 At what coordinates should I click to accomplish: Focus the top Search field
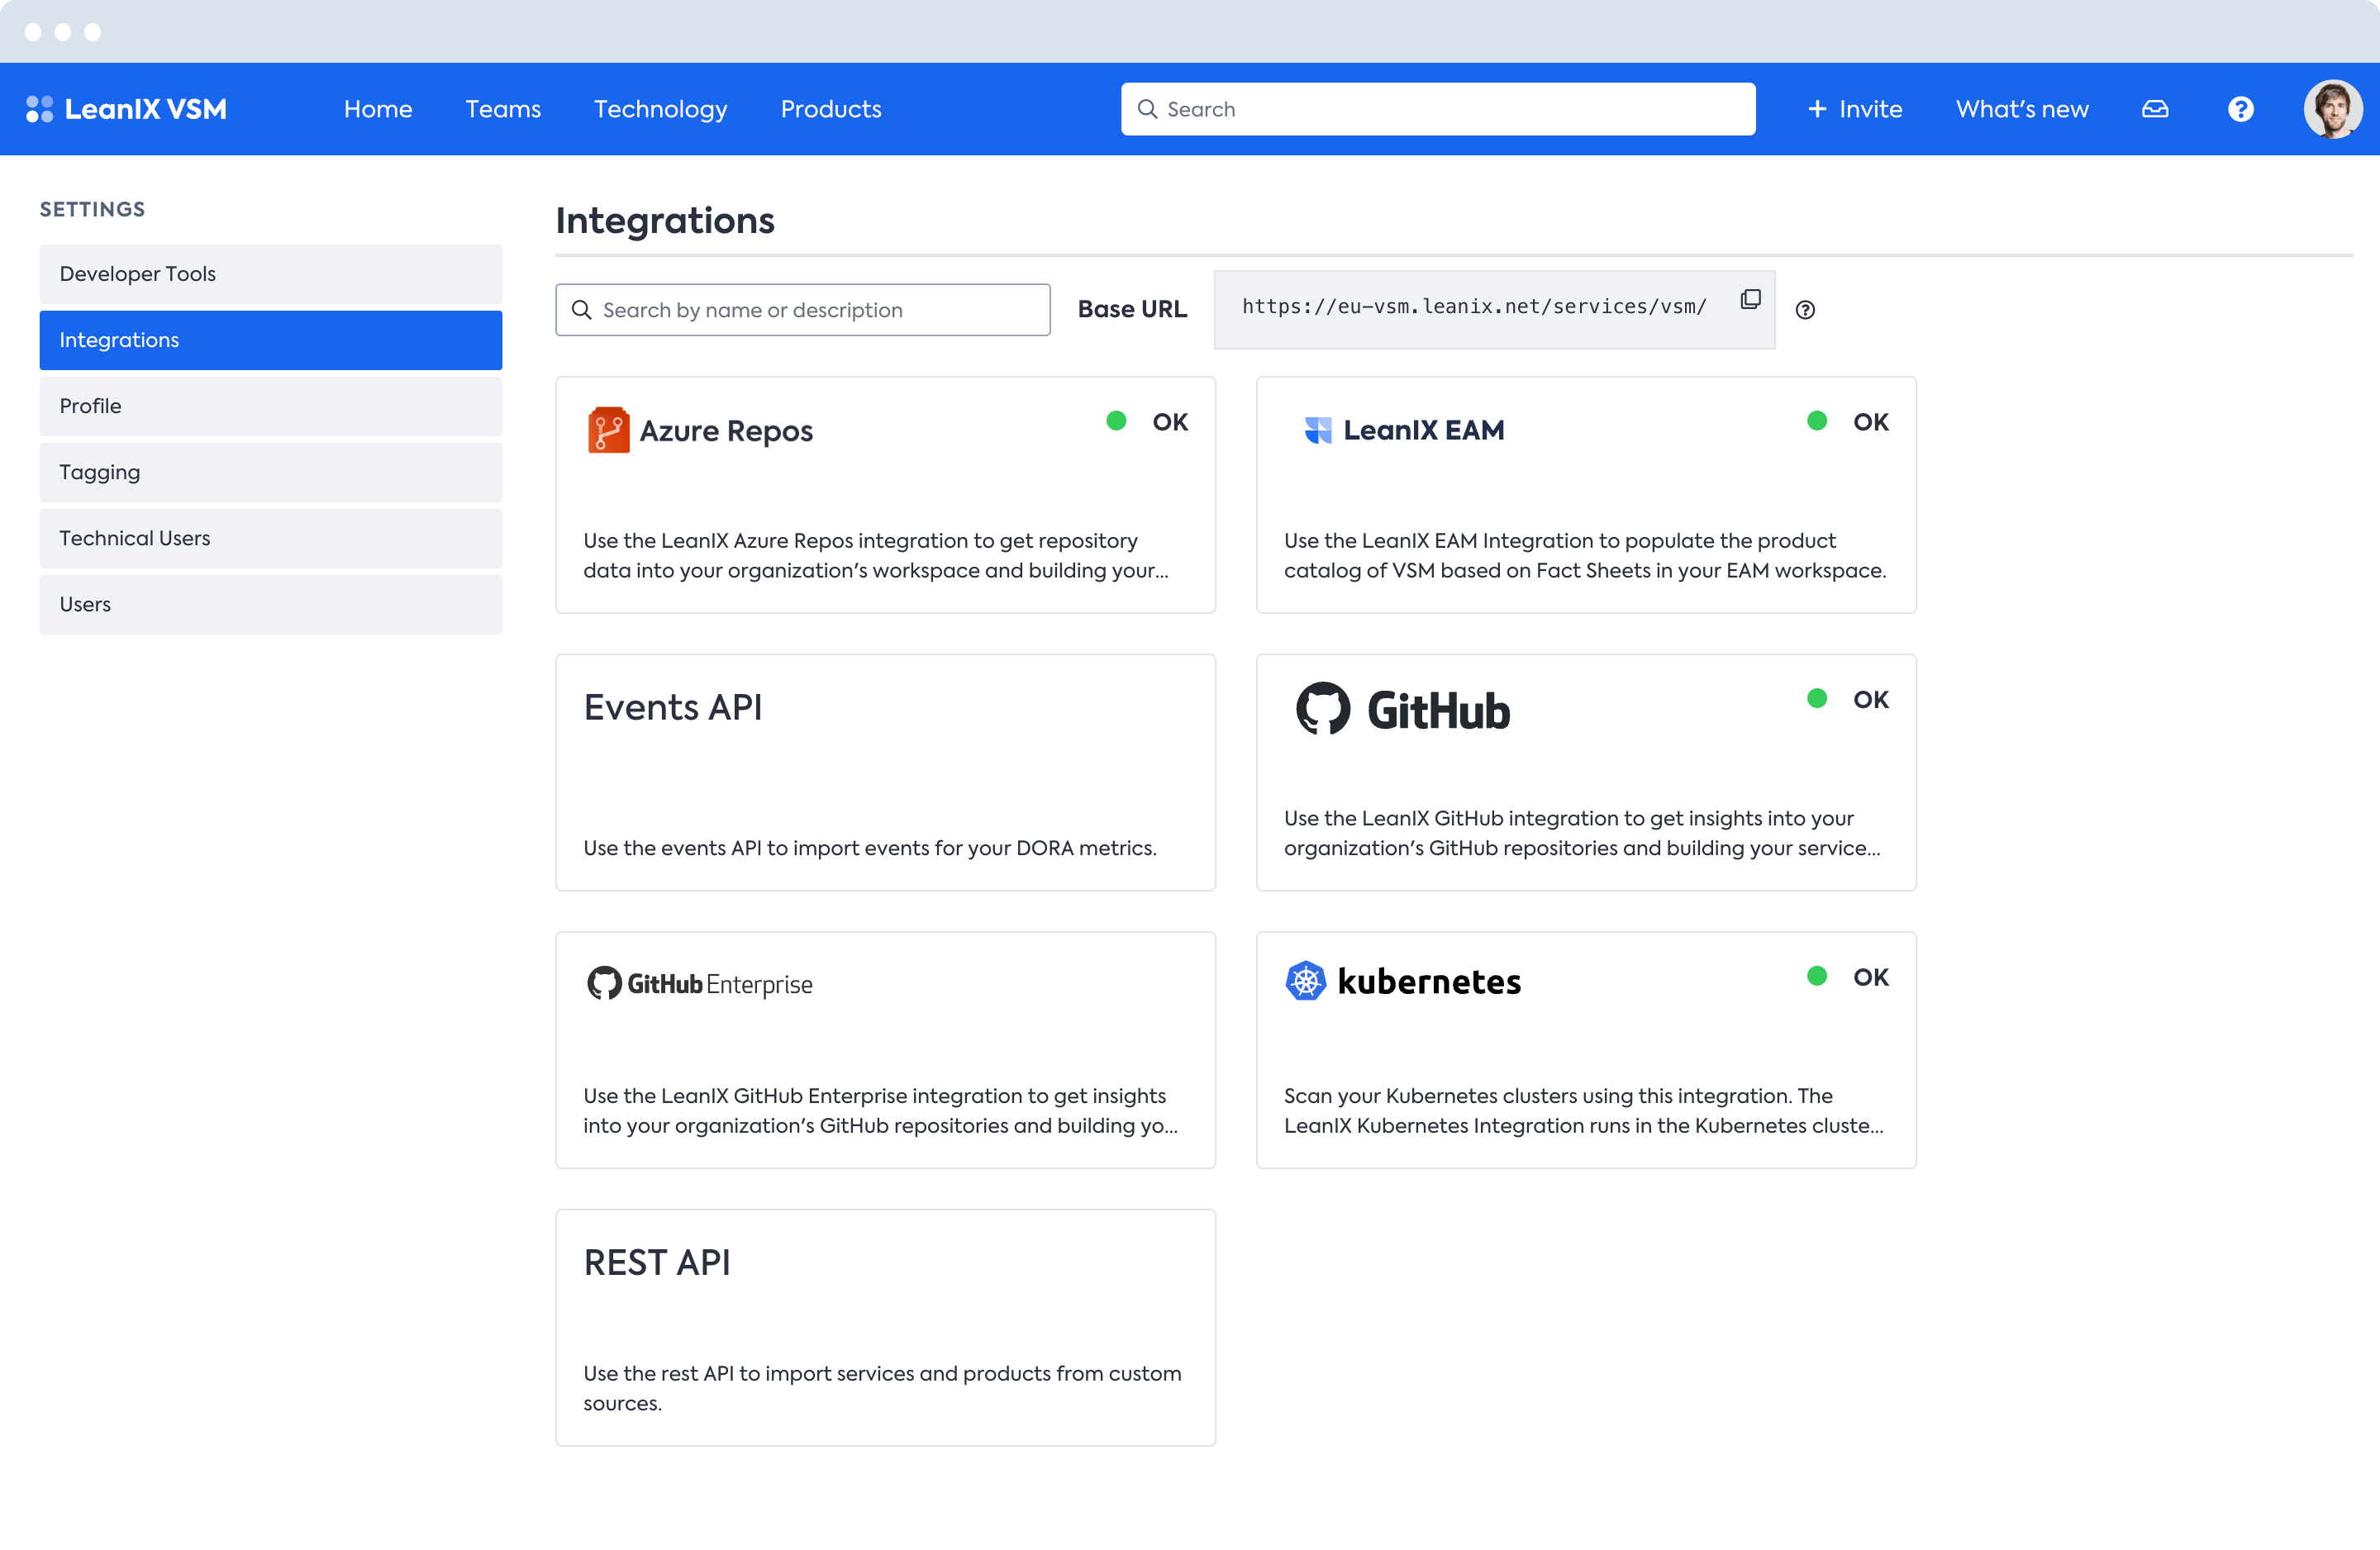click(1438, 109)
